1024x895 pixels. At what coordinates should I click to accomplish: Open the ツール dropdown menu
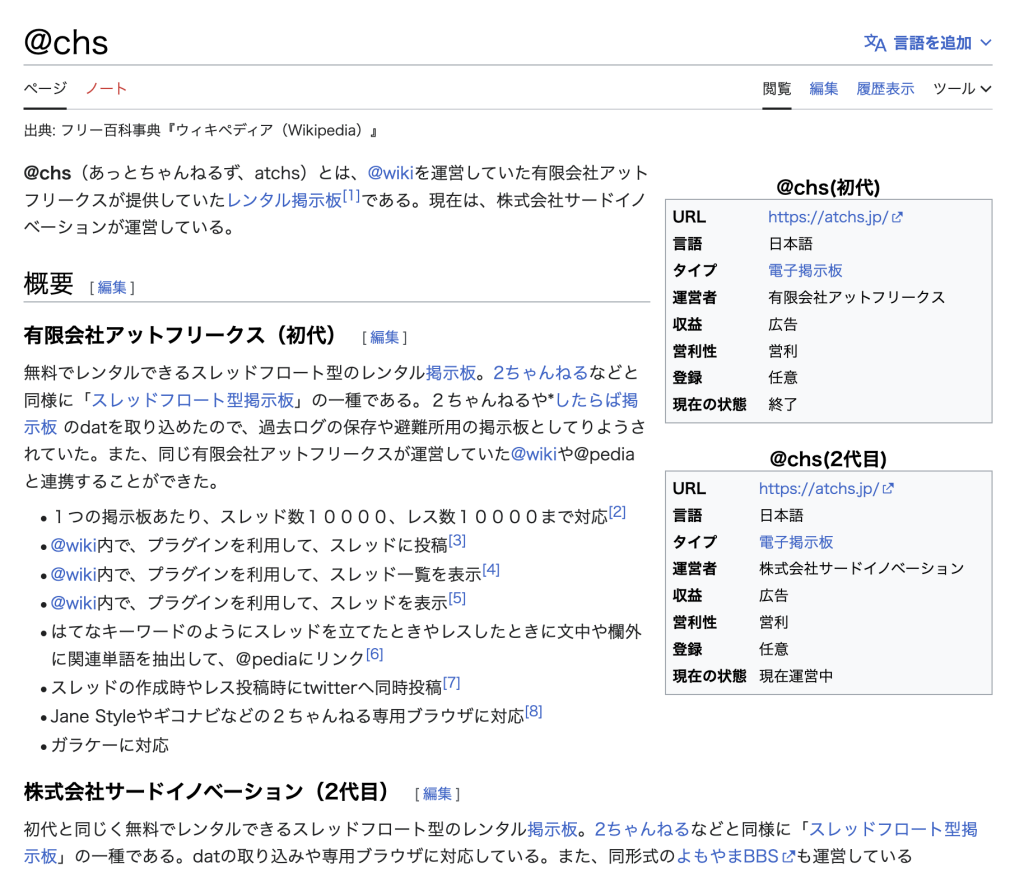pyautogui.click(x=962, y=89)
